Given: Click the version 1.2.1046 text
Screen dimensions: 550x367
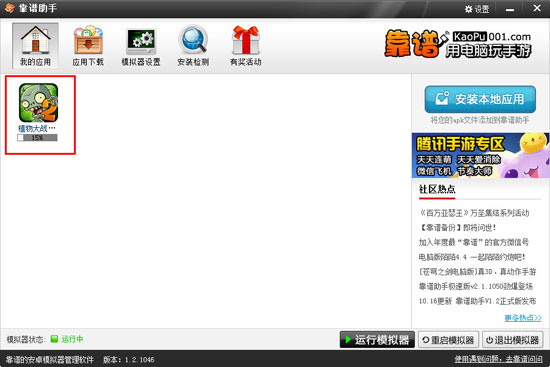Looking at the screenshot, I should [x=129, y=359].
